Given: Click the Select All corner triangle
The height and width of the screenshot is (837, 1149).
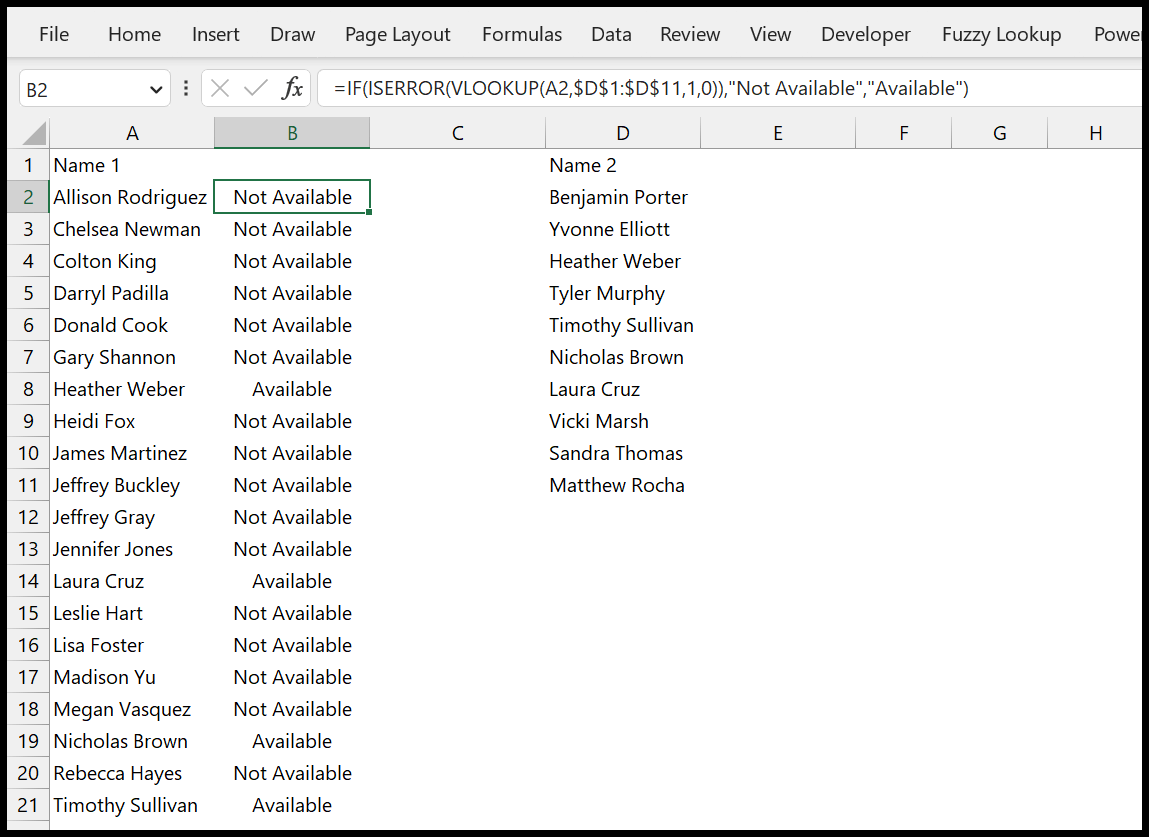Looking at the screenshot, I should pos(34,133).
